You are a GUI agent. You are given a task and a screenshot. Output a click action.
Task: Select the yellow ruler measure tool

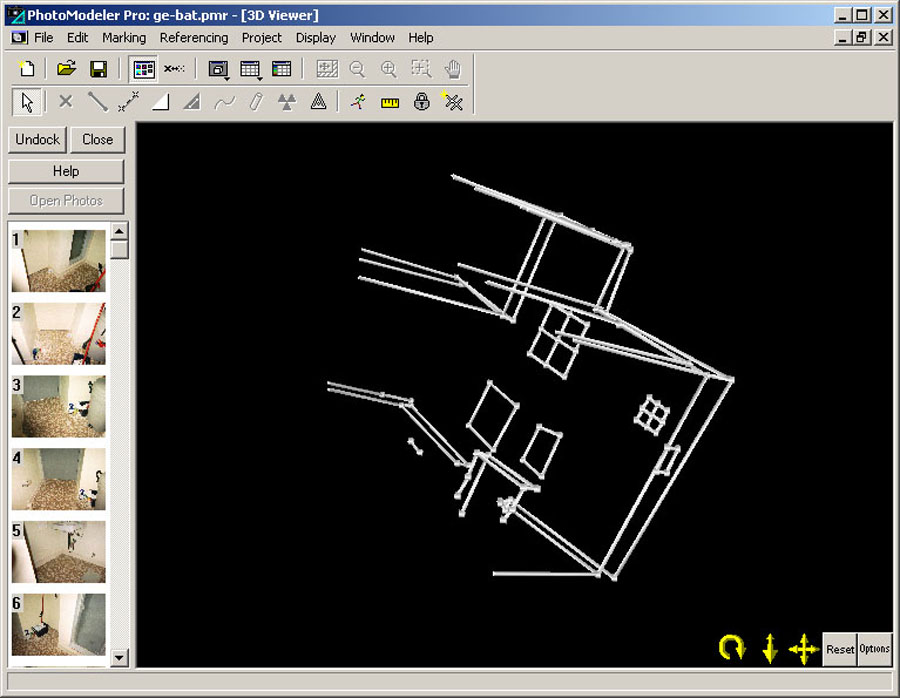coord(390,103)
